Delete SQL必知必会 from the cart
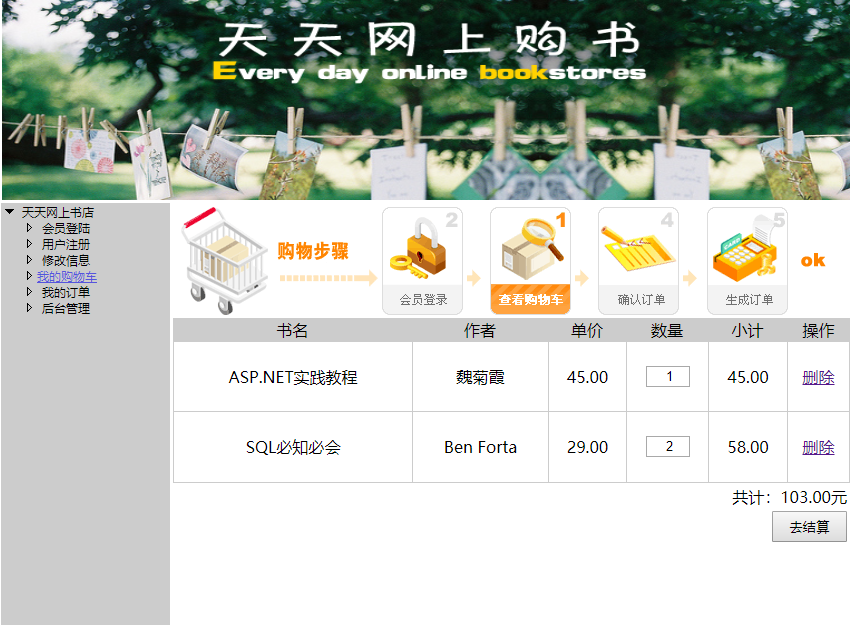 pos(817,447)
